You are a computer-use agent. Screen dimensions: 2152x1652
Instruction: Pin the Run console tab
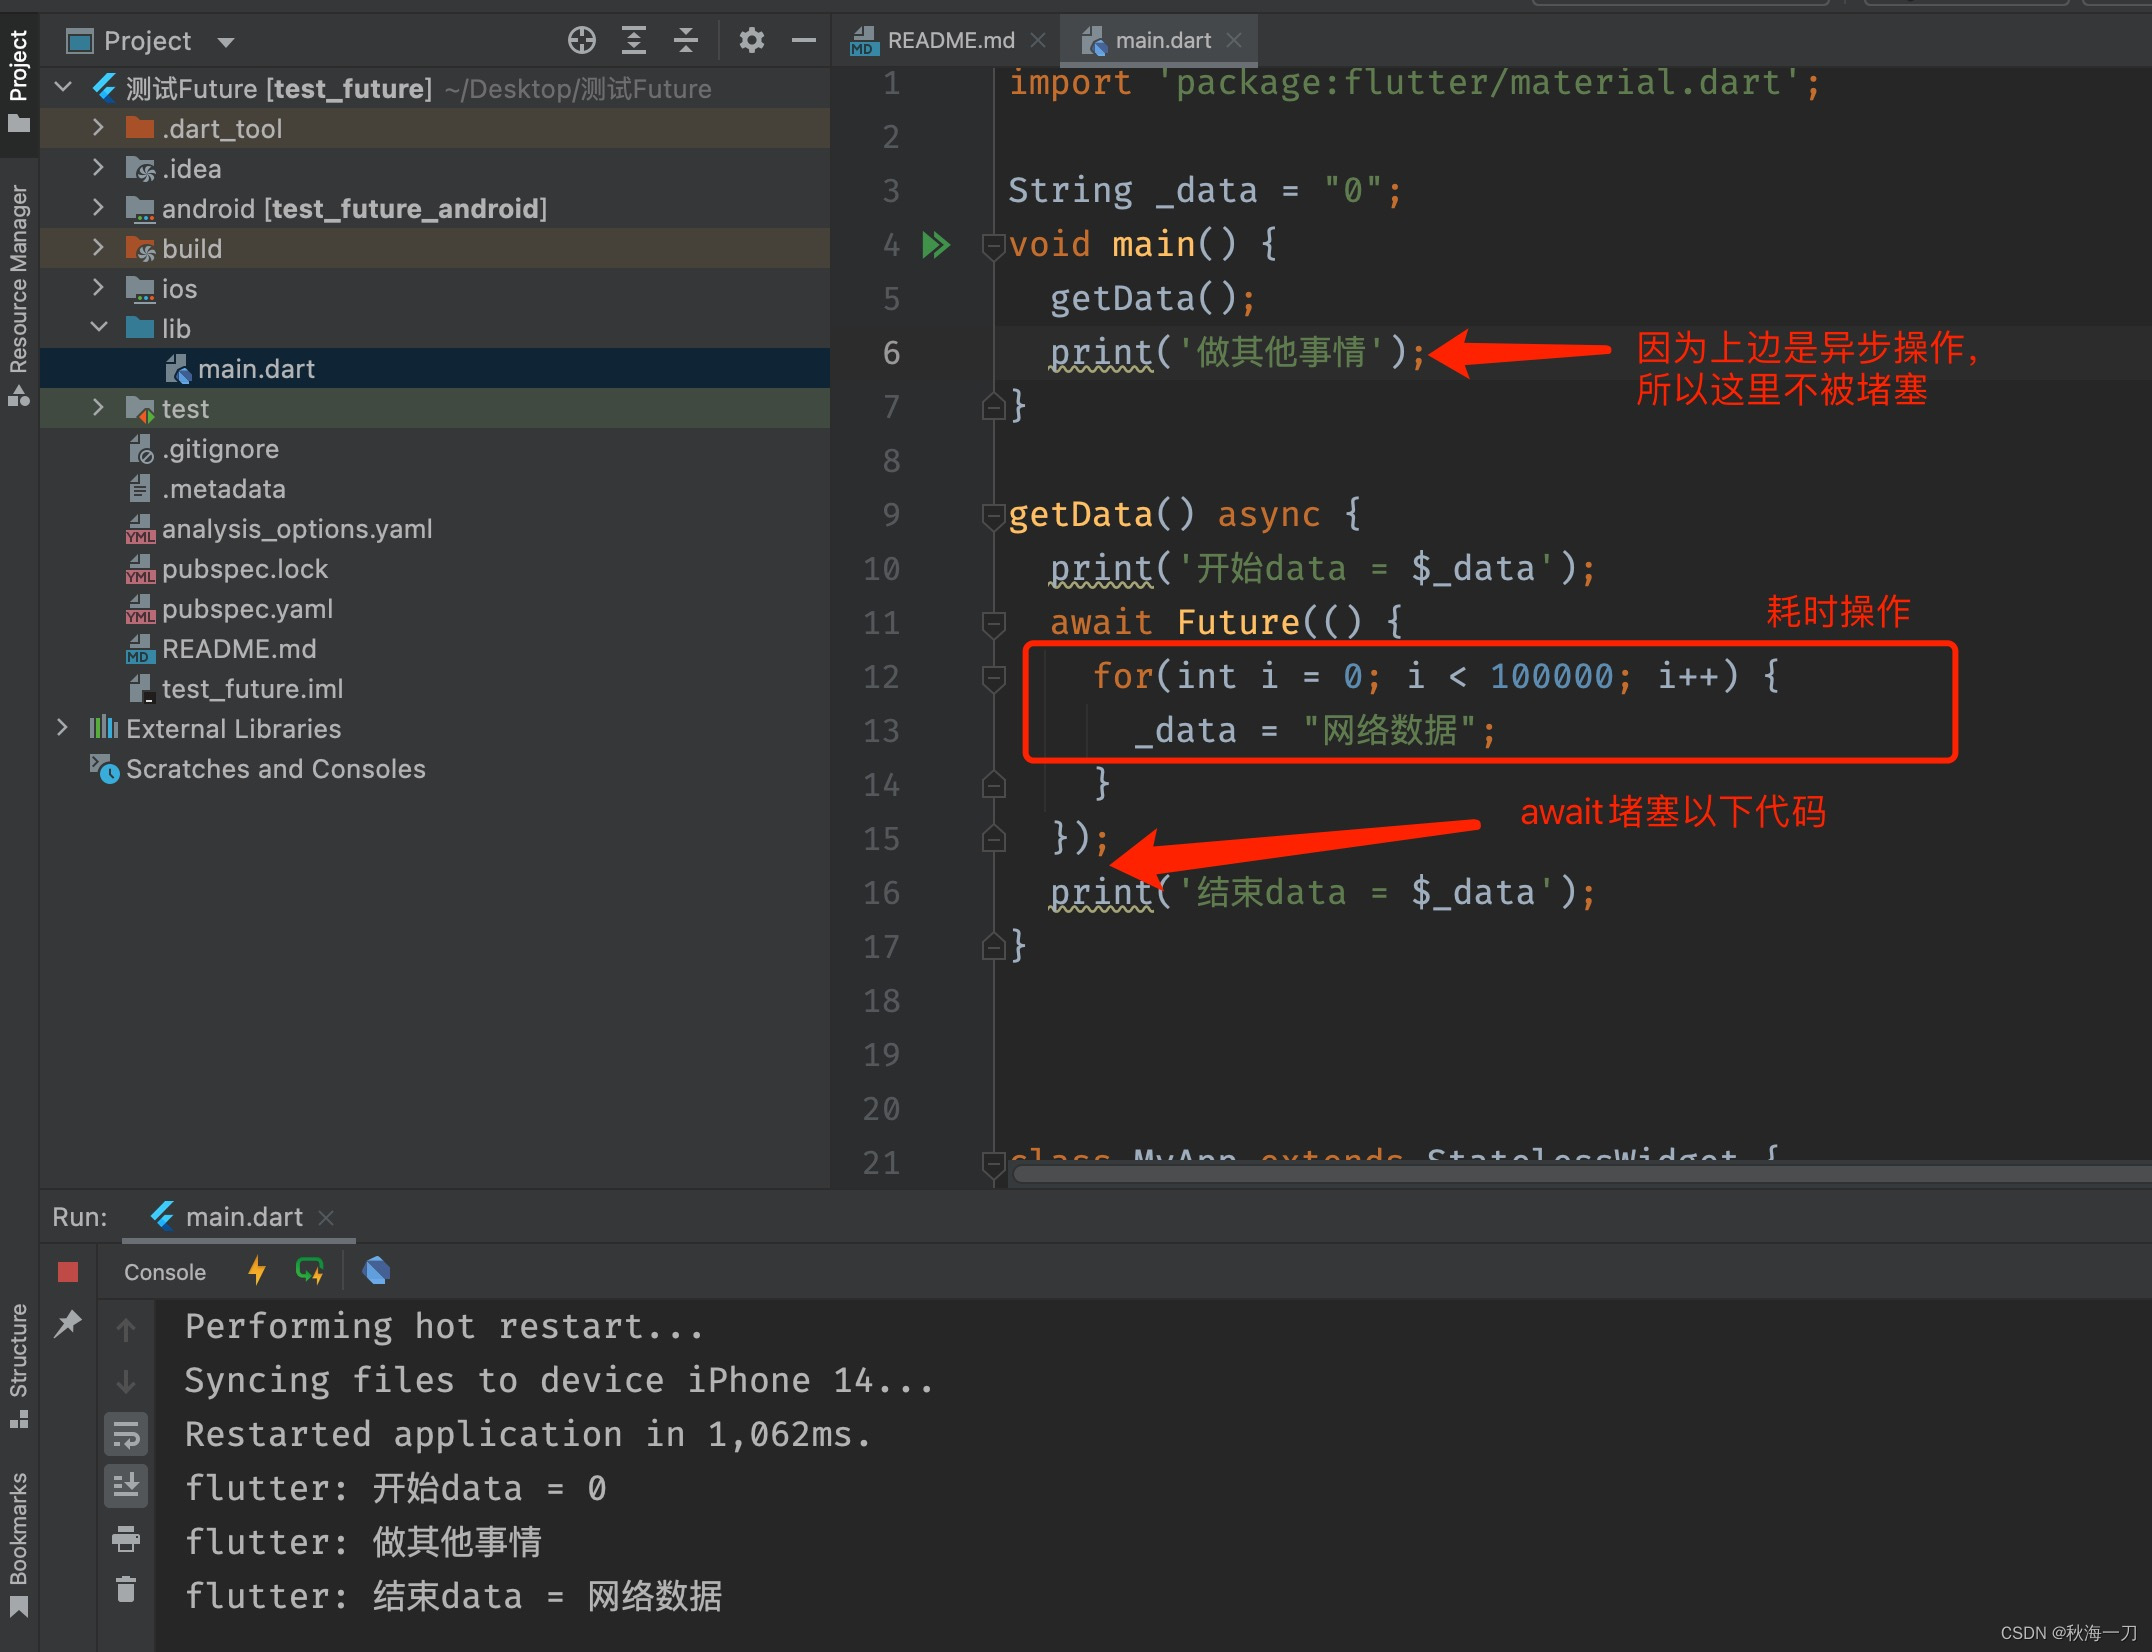68,1322
